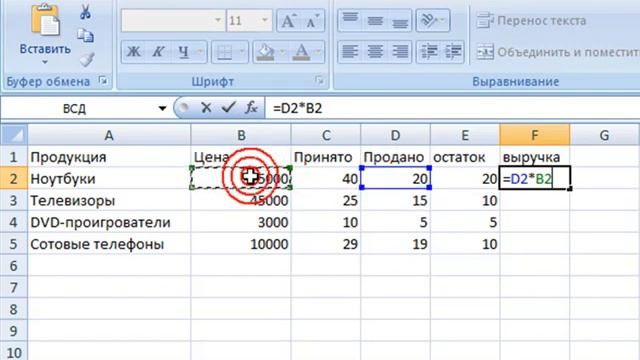640x360 pixels.
Task: Click the Принято value 29
Action: point(326,244)
